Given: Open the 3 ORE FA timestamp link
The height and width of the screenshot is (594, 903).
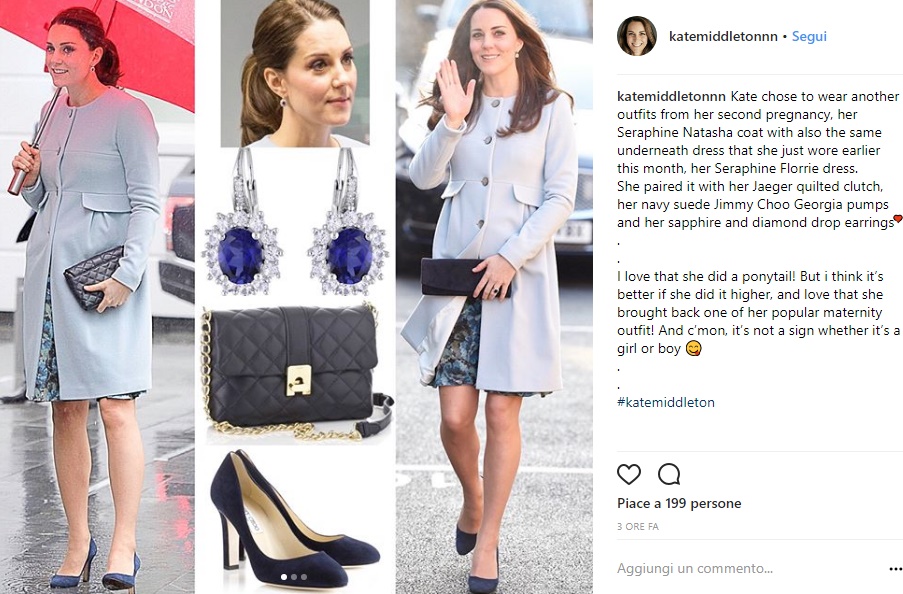Looking at the screenshot, I should (x=638, y=526).
